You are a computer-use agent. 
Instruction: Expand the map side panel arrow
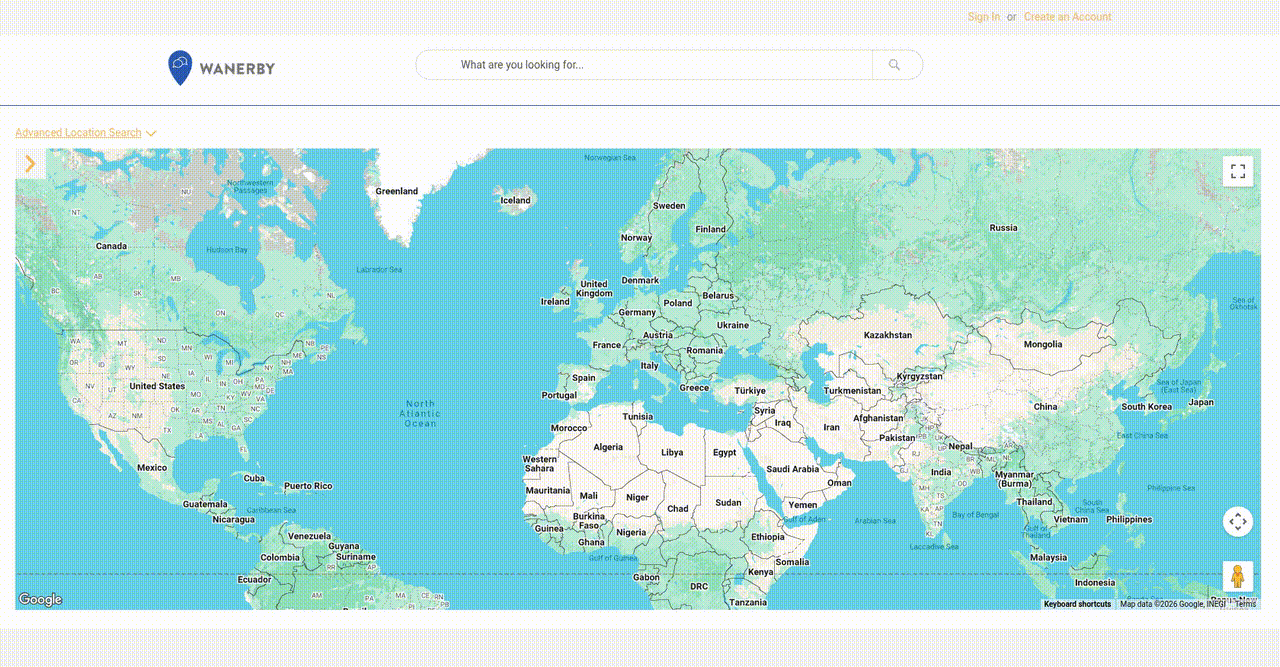[30, 164]
